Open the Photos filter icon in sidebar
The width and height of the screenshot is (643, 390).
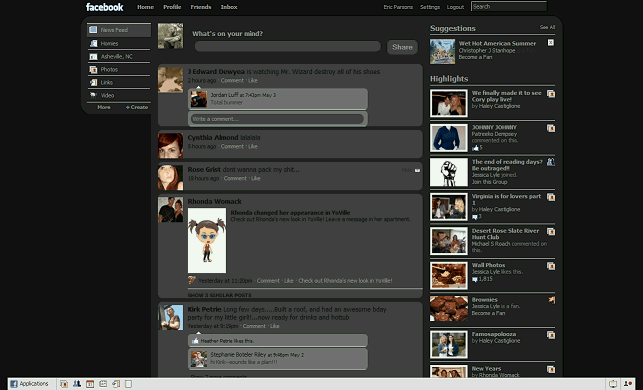[x=93, y=69]
